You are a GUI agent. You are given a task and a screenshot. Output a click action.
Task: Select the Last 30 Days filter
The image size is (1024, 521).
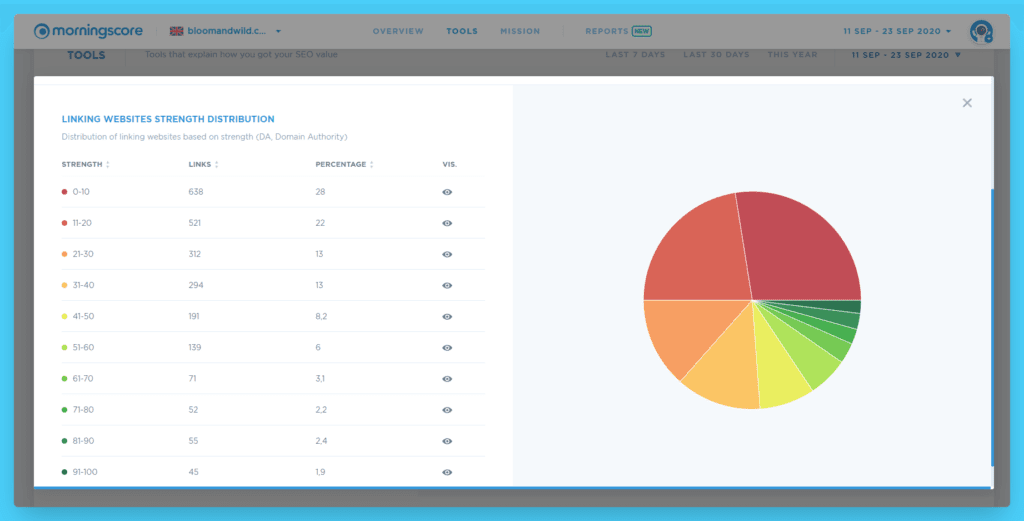(x=716, y=55)
